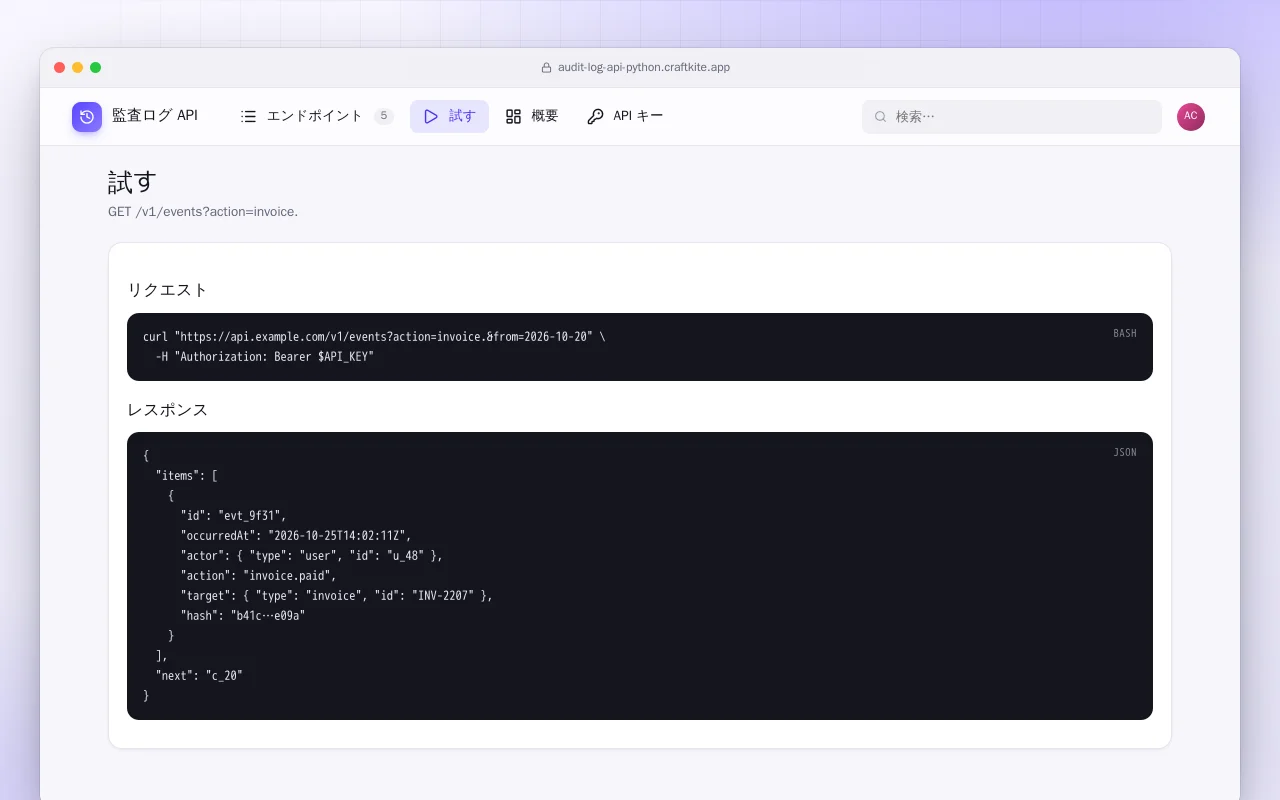
Task: Open the エンドポイント tab
Action: point(318,116)
